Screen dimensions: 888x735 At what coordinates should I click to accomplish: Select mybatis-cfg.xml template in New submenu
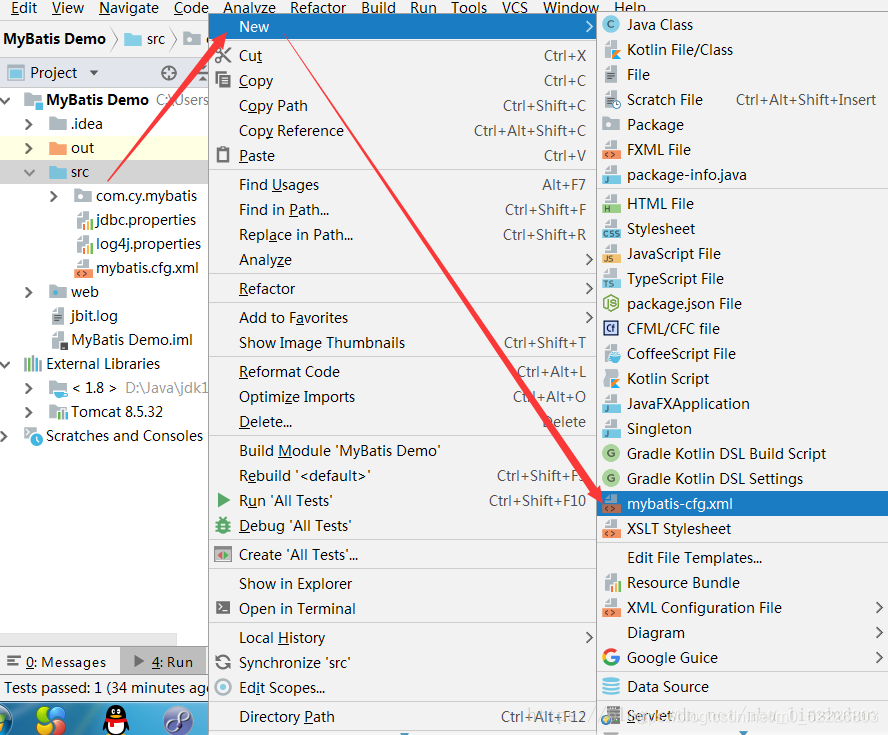[742, 503]
